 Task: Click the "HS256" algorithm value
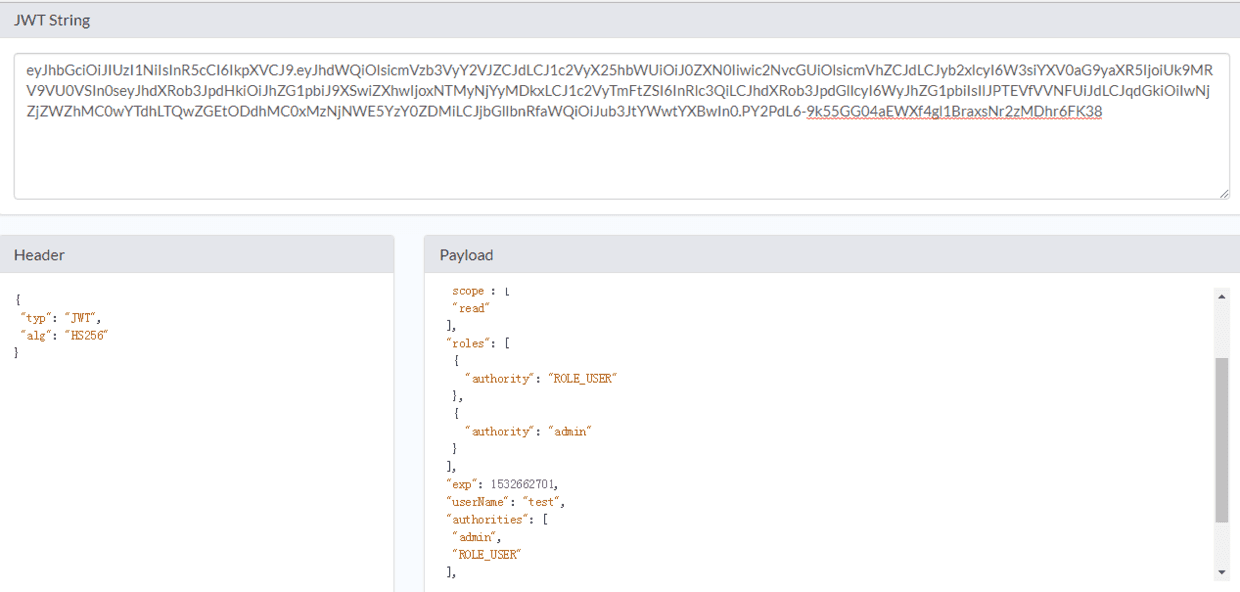pyautogui.click(x=86, y=335)
